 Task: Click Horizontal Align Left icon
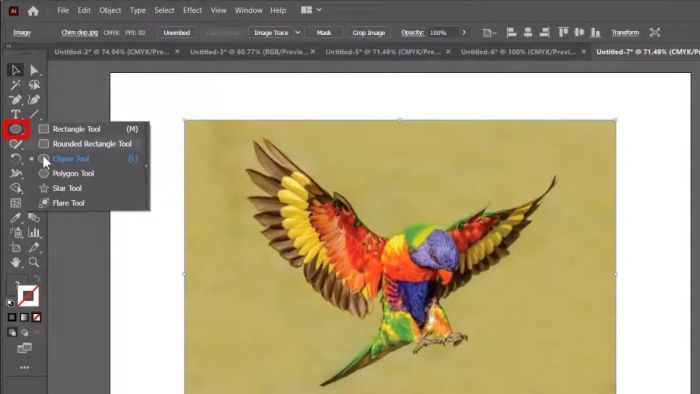(512, 32)
